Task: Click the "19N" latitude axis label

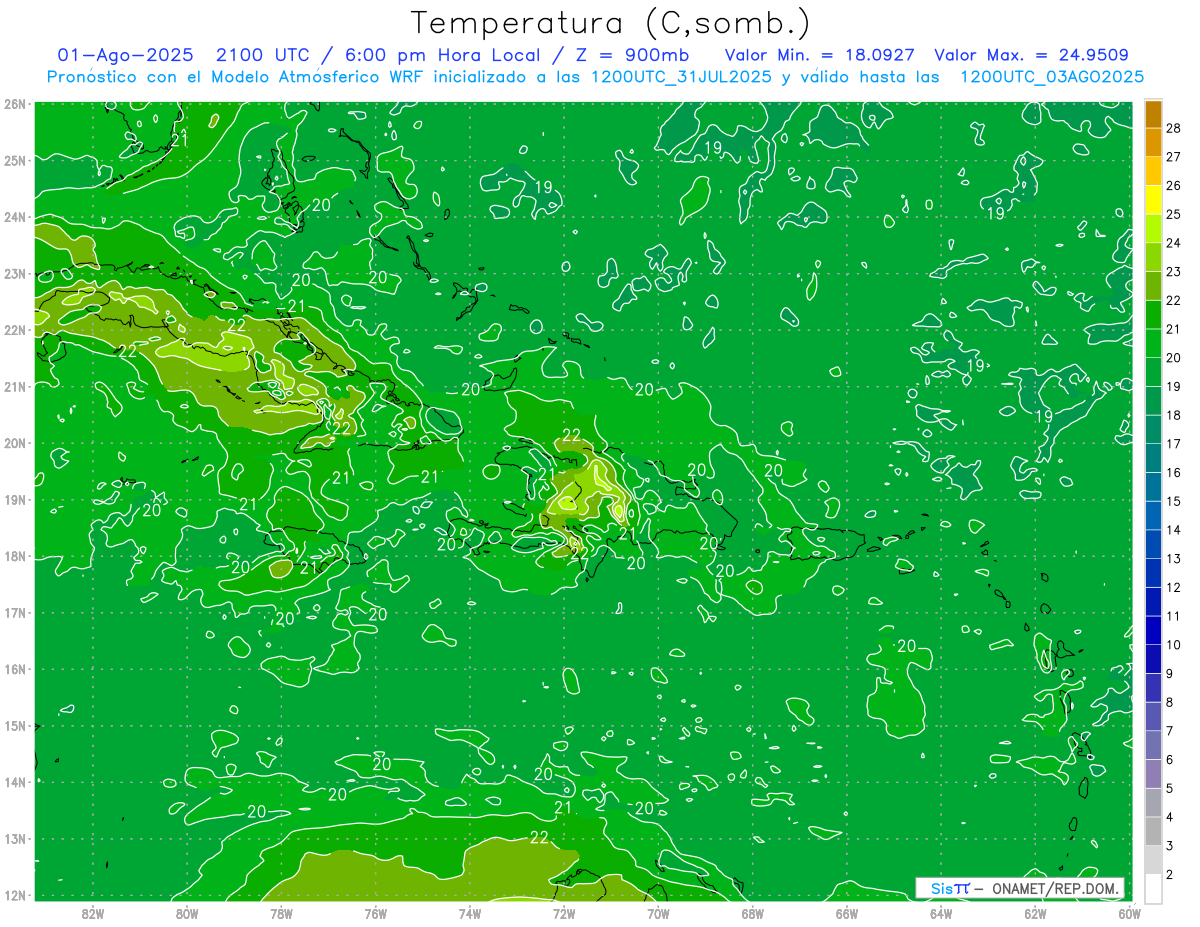Action: pyautogui.click(x=15, y=500)
